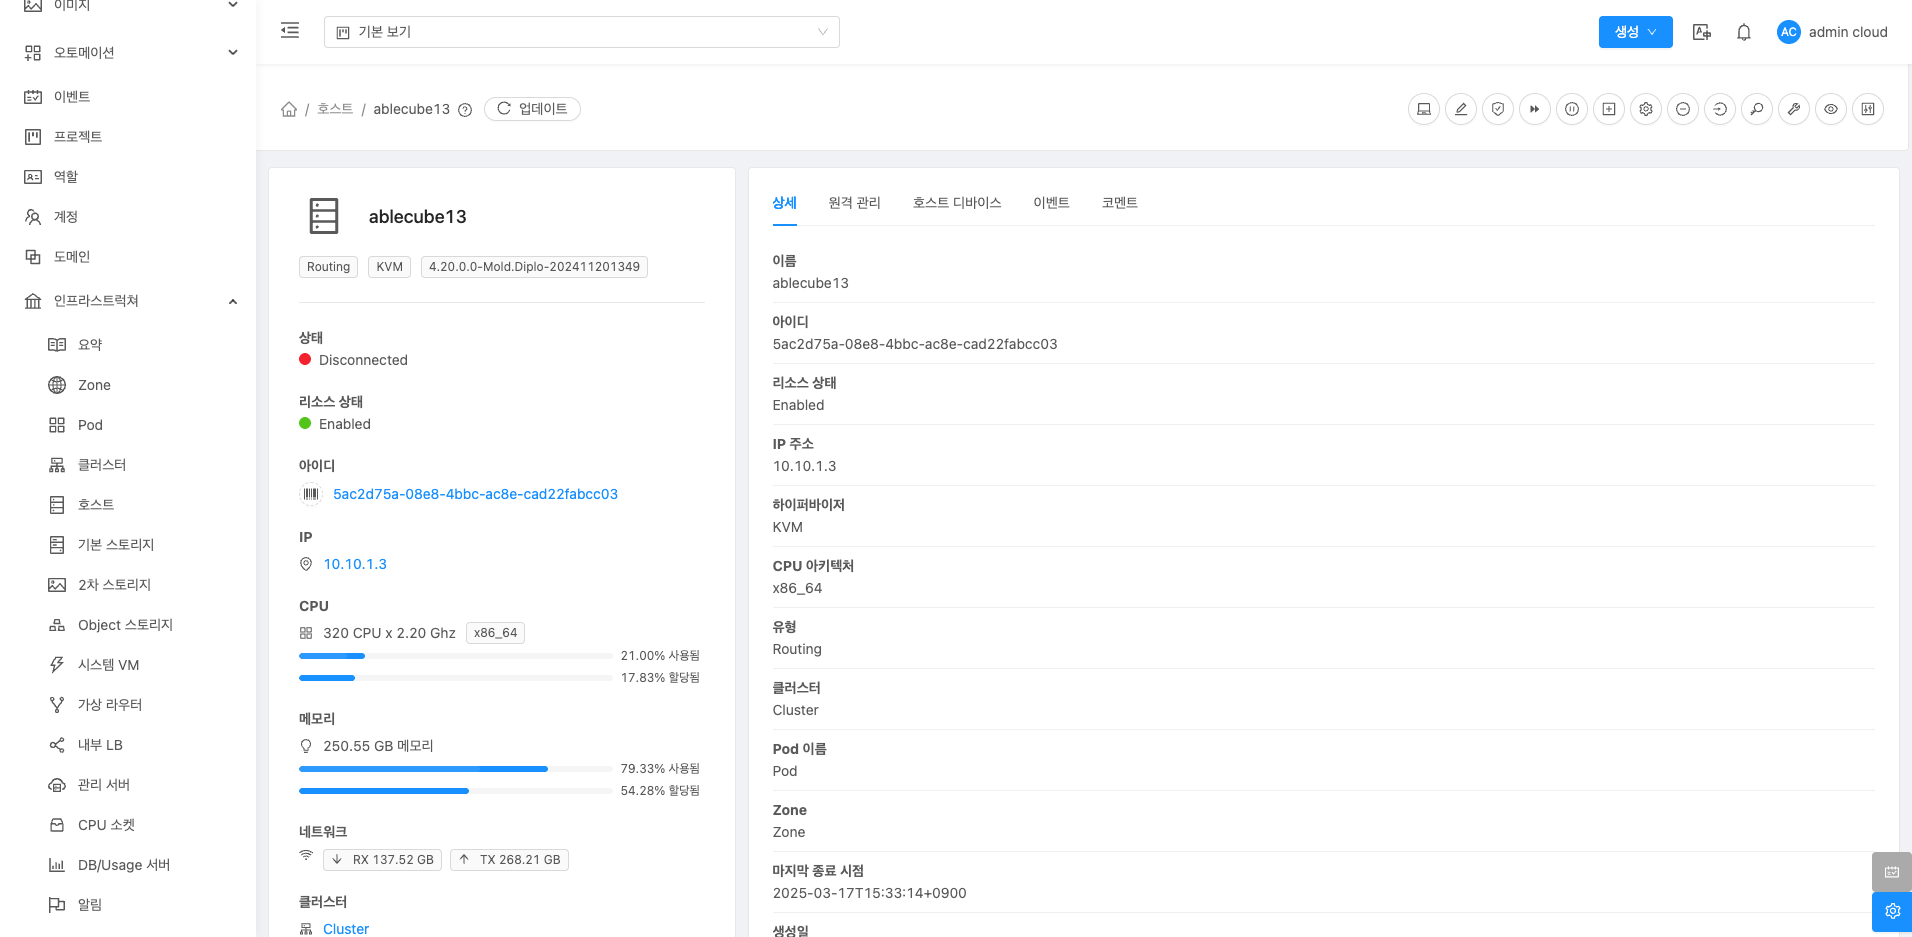
Task: Select 기본 스토리지 in the sidebar
Action: tap(116, 545)
